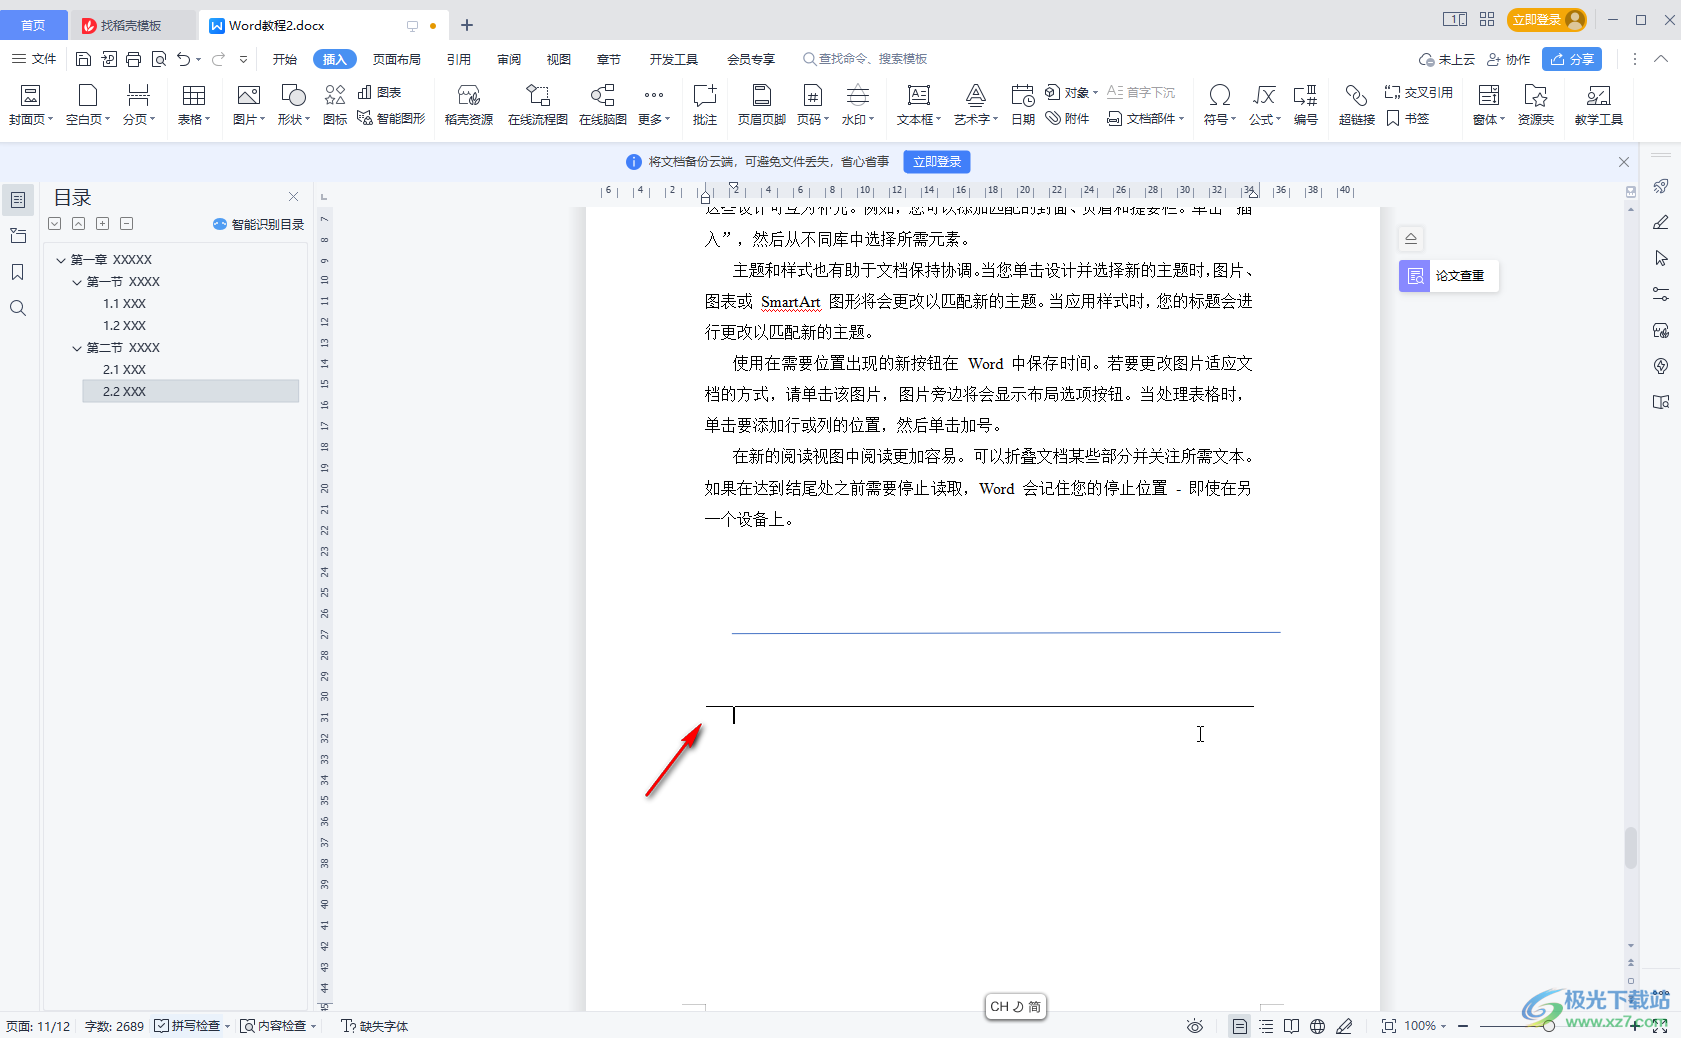Insert page number (页码)
The height and width of the screenshot is (1038, 1681).
[813, 105]
